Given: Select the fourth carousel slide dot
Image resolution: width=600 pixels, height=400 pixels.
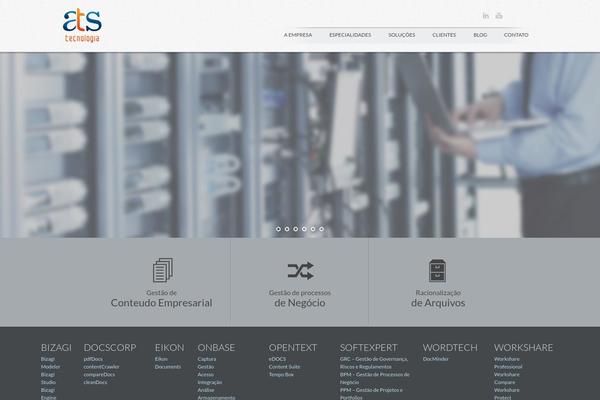Looking at the screenshot, I should coord(304,229).
